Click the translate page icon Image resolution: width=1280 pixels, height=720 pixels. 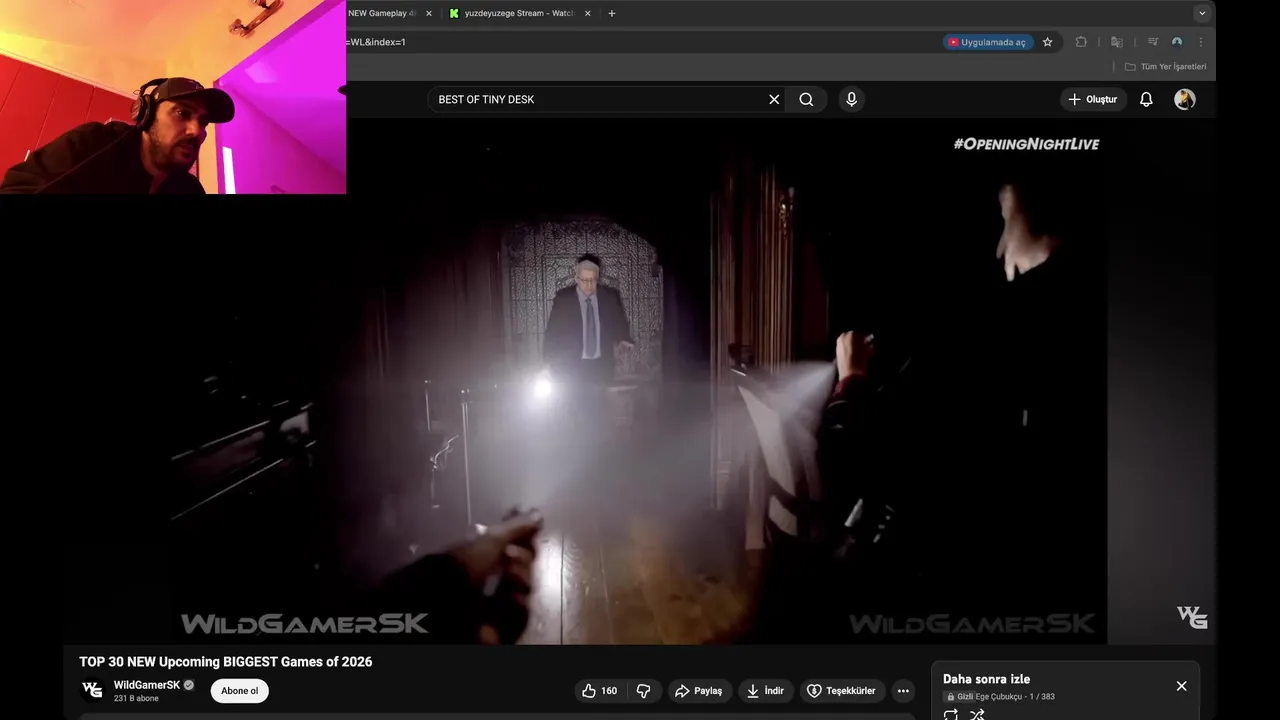(x=1117, y=42)
